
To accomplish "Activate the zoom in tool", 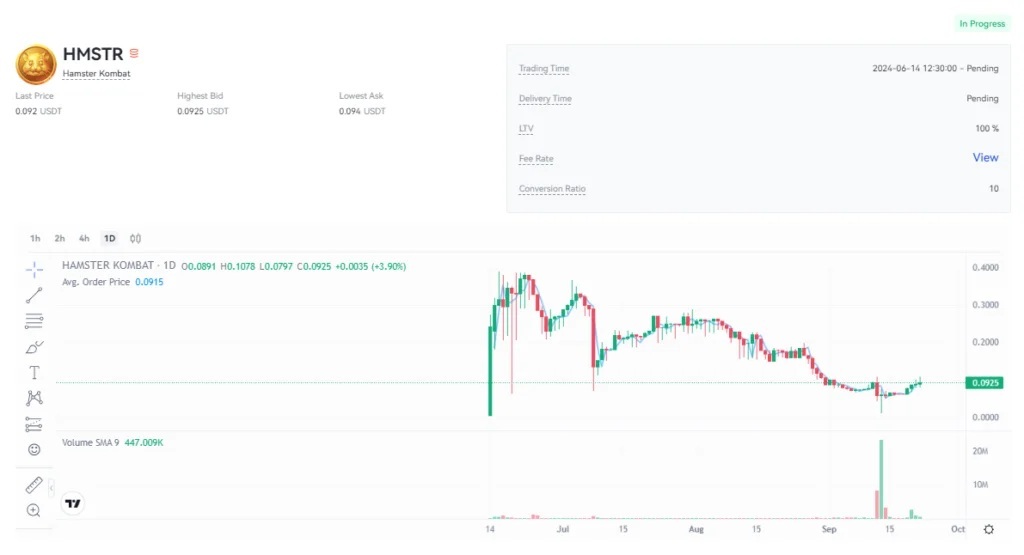I will [34, 511].
